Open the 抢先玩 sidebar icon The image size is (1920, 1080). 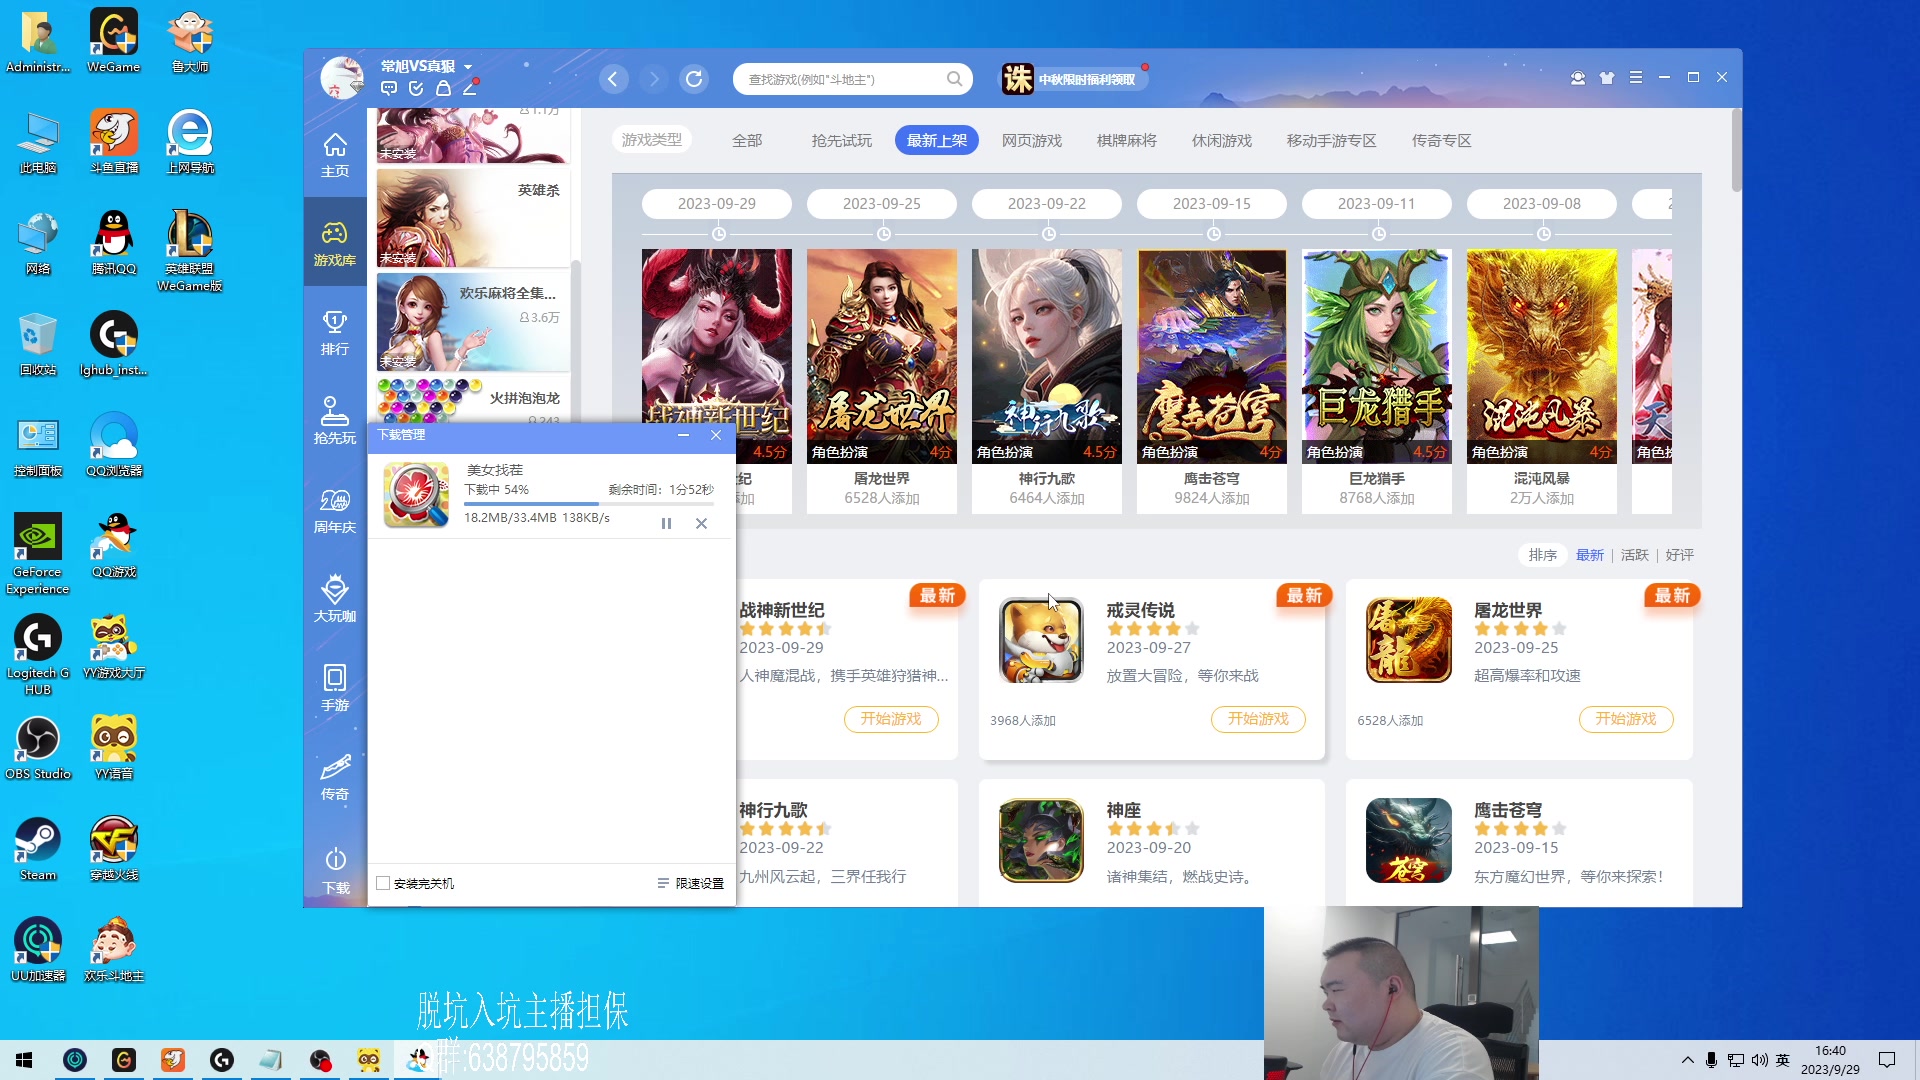tap(335, 421)
